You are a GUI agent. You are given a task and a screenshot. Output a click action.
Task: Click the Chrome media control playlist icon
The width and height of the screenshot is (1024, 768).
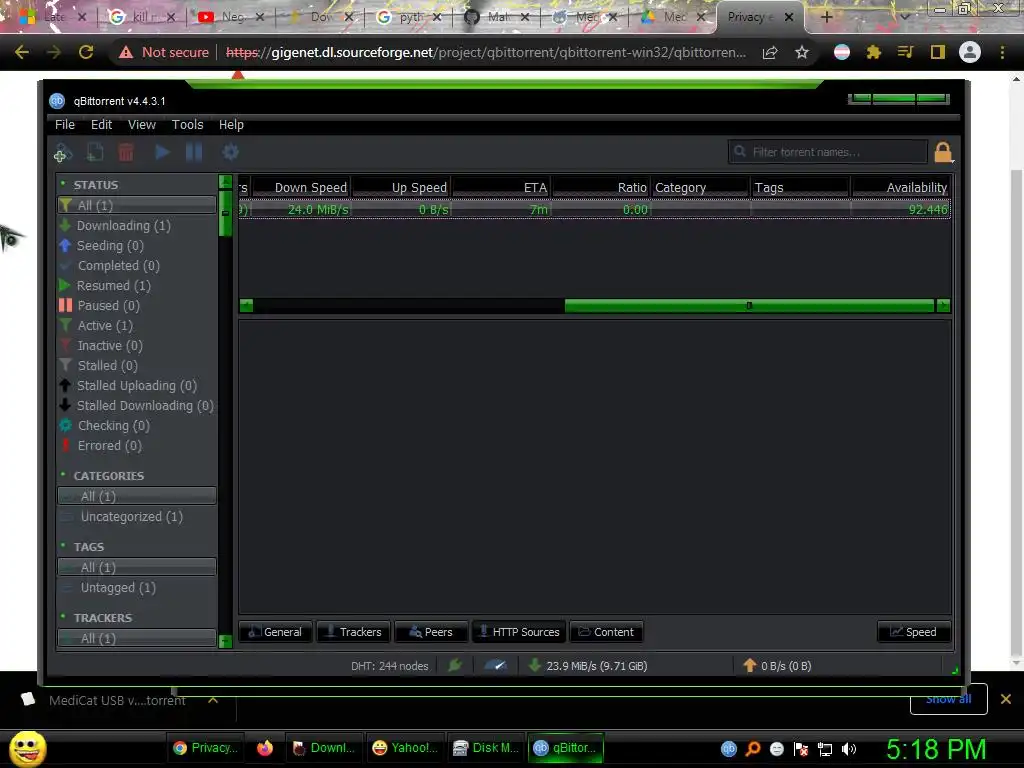click(x=905, y=52)
